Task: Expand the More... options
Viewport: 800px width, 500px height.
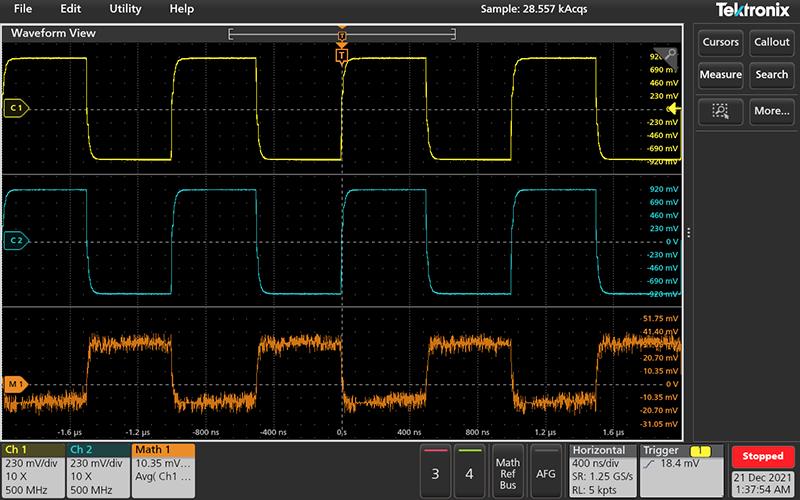Action: click(x=771, y=111)
